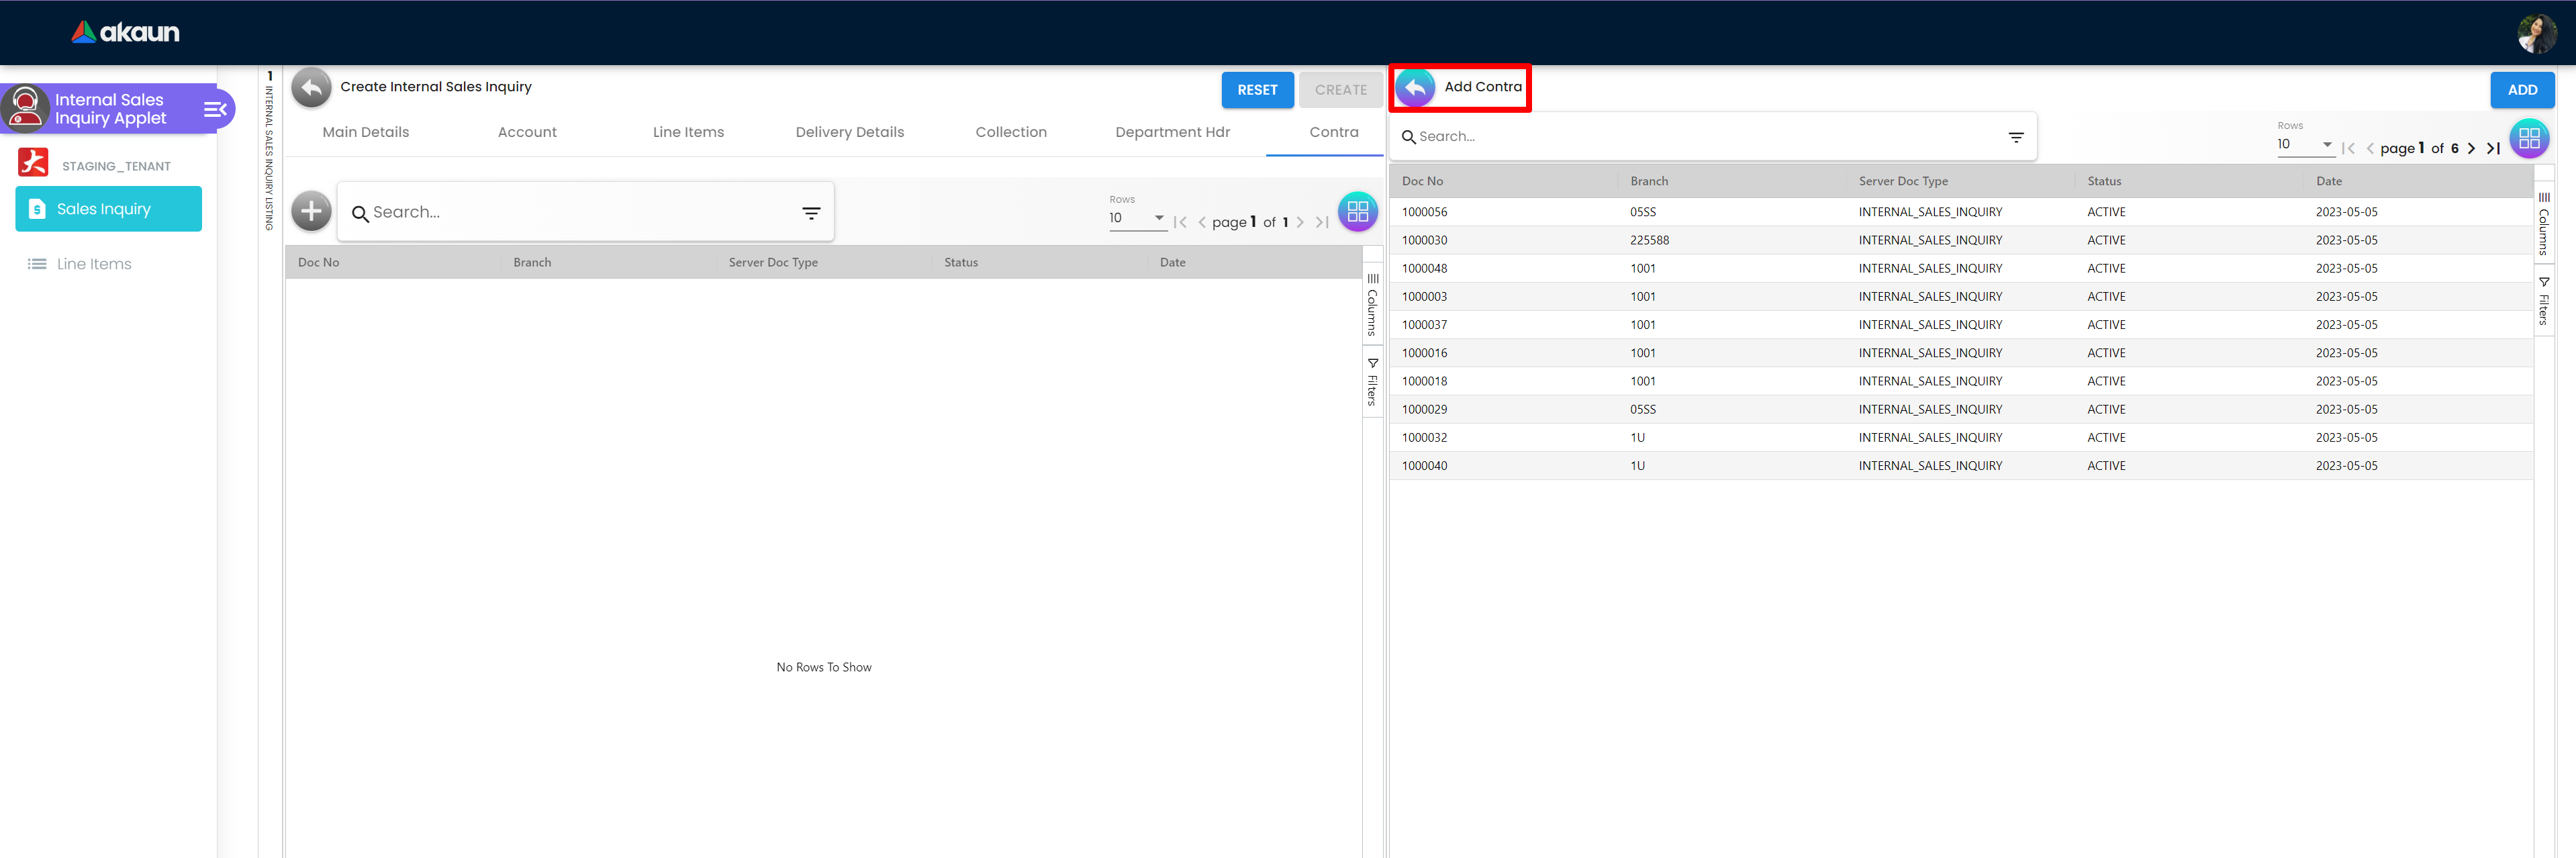This screenshot has width=2576, height=858.
Task: Click the grey plus add-contra icon
Action: (311, 211)
